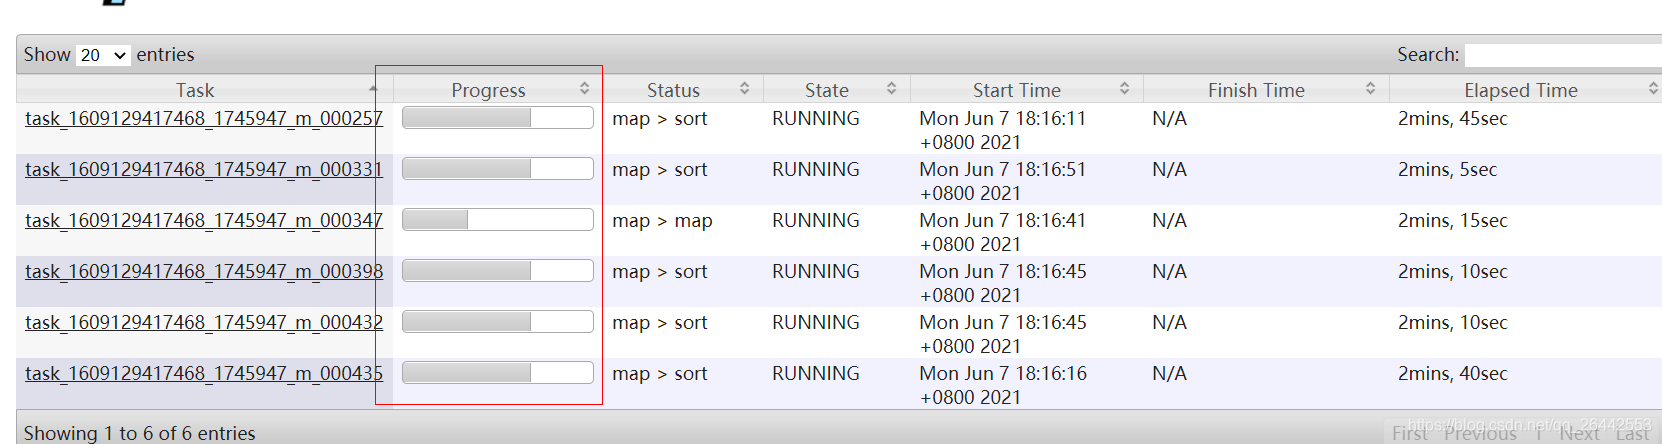Open task link ending in m_000331
Image resolution: width=1662 pixels, height=444 pixels.
203,169
